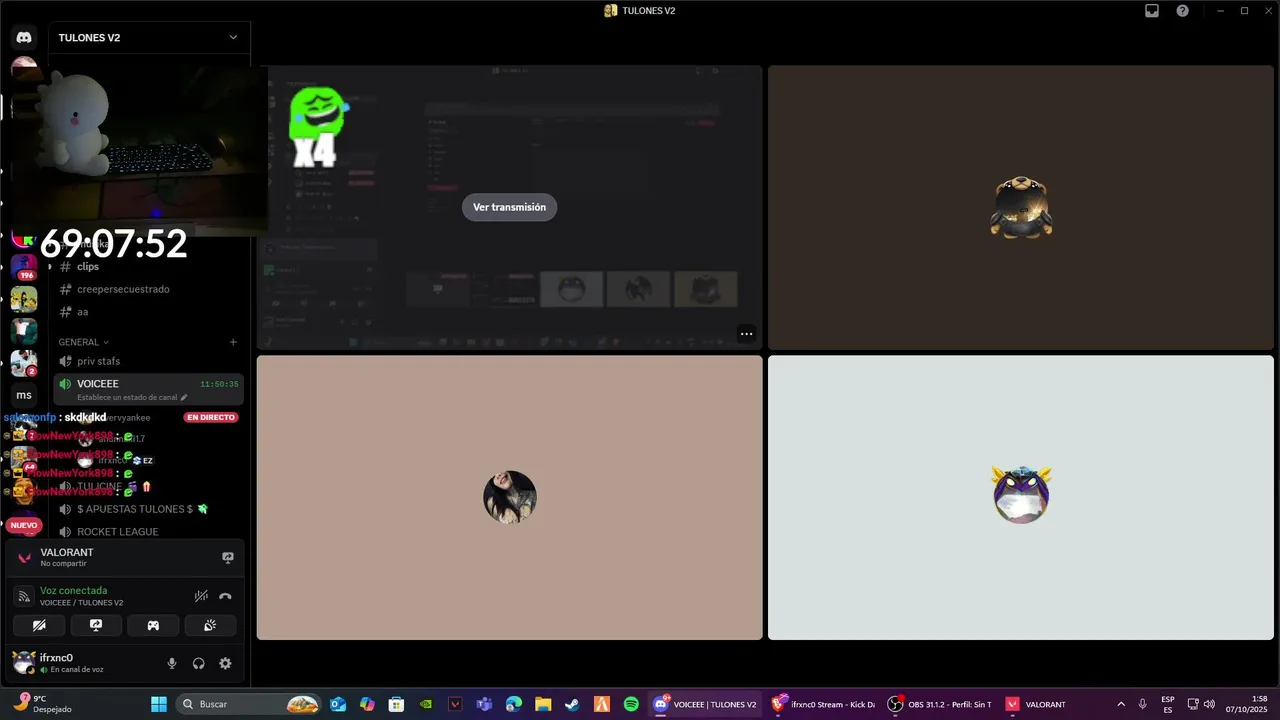Open Microsoft Store from taskbar
This screenshot has width=1280, height=720.
pos(396,704)
